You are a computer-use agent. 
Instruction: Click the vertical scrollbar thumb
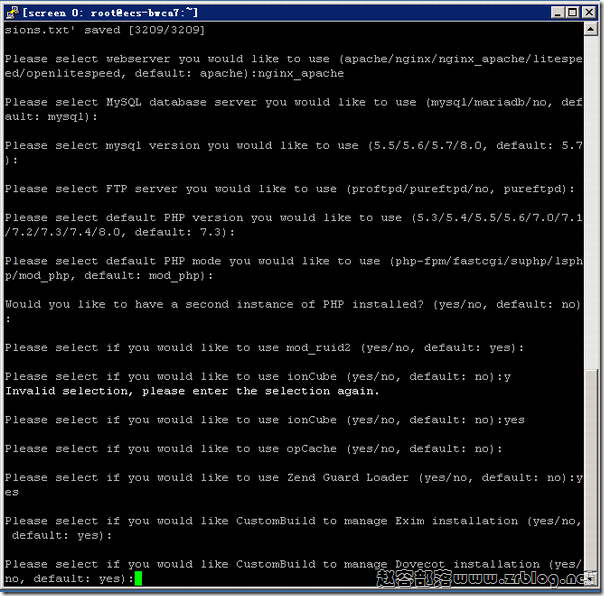point(591,469)
